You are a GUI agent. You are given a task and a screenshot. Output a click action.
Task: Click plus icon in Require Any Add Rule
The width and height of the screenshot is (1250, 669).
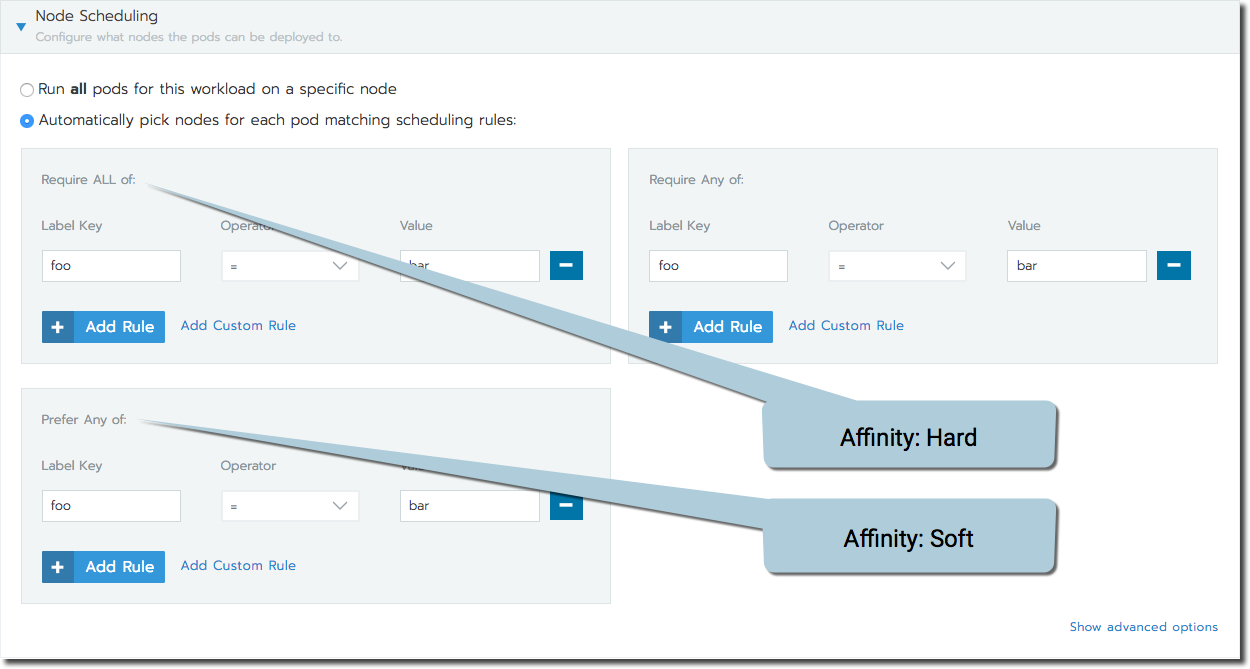(x=666, y=327)
